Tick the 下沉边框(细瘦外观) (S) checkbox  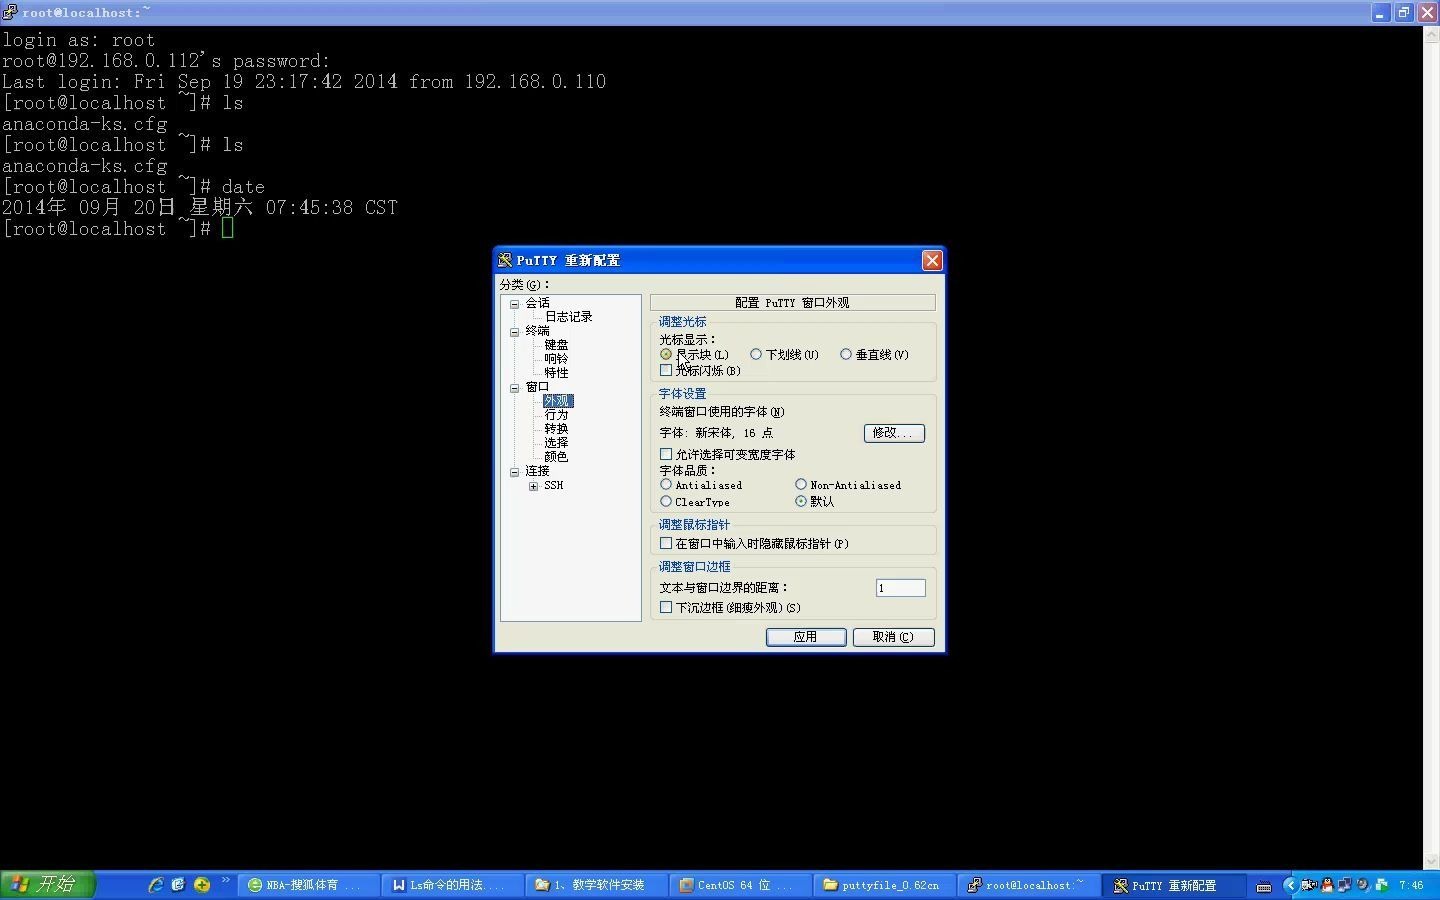pyautogui.click(x=666, y=608)
